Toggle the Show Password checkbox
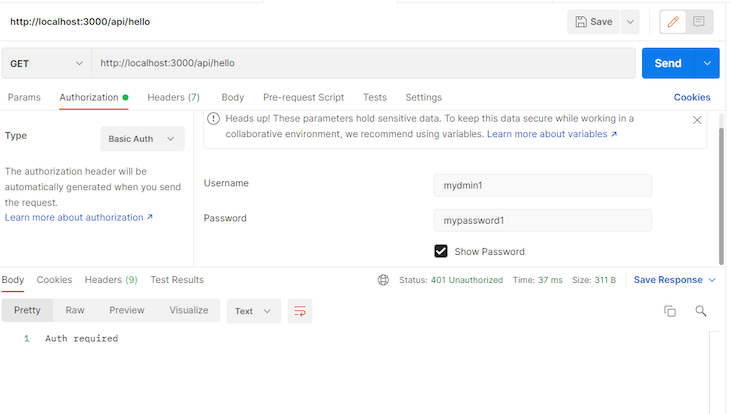The image size is (730, 414). 441,251
